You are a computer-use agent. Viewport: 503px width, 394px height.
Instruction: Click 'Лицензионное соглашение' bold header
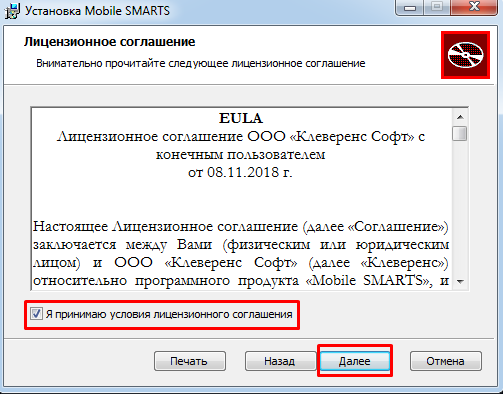pos(110,42)
